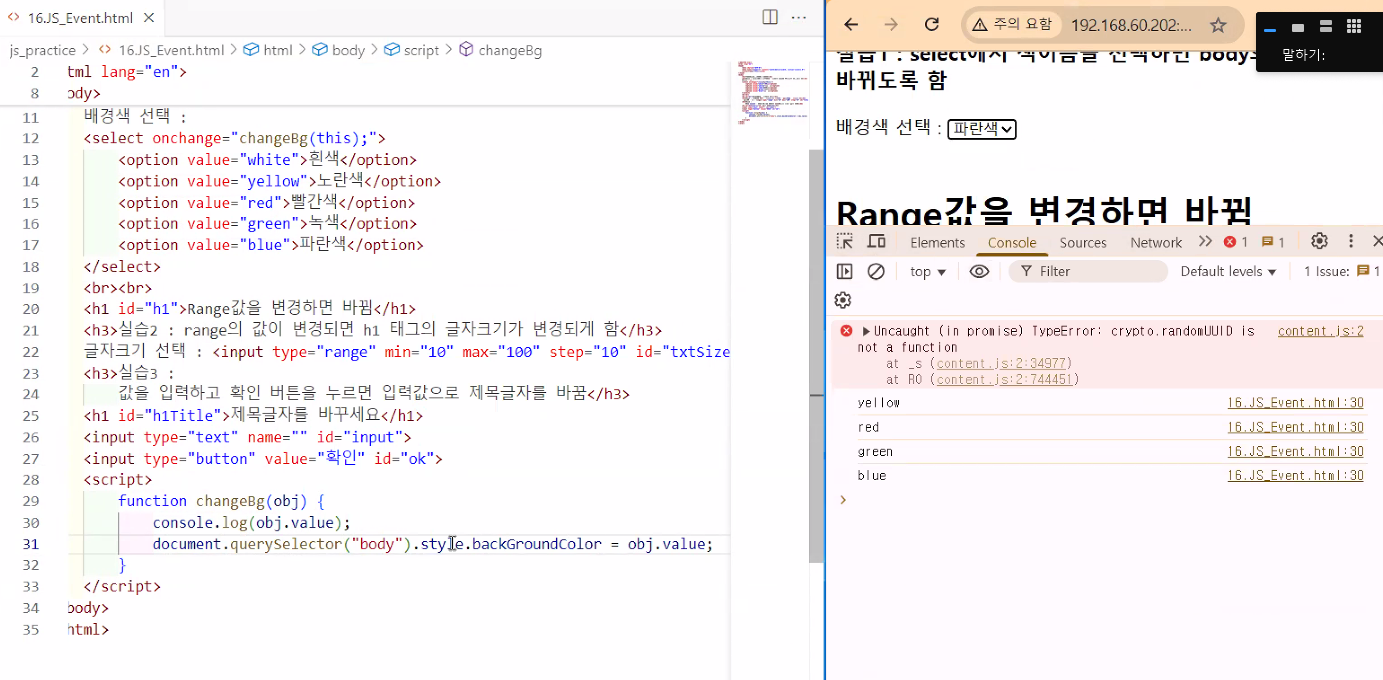Bookmark page with the star icon
Image resolution: width=1383 pixels, height=680 pixels.
1218,25
